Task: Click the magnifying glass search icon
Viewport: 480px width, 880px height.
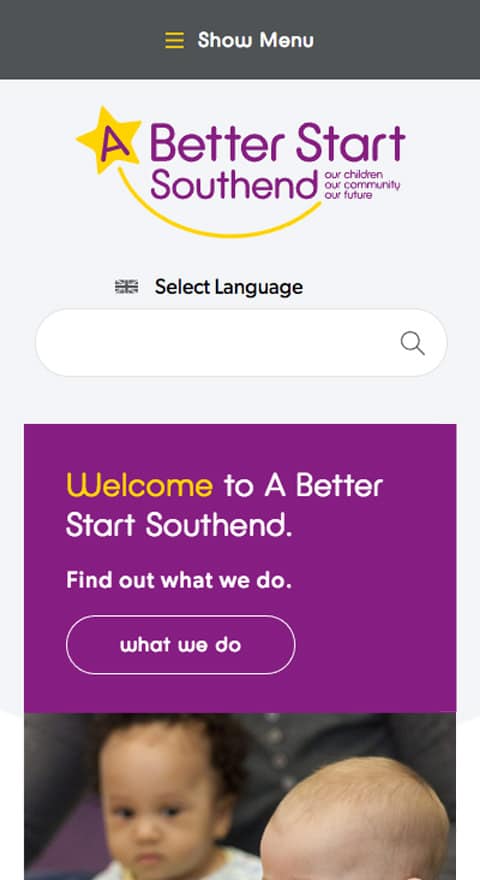Action: click(x=412, y=343)
